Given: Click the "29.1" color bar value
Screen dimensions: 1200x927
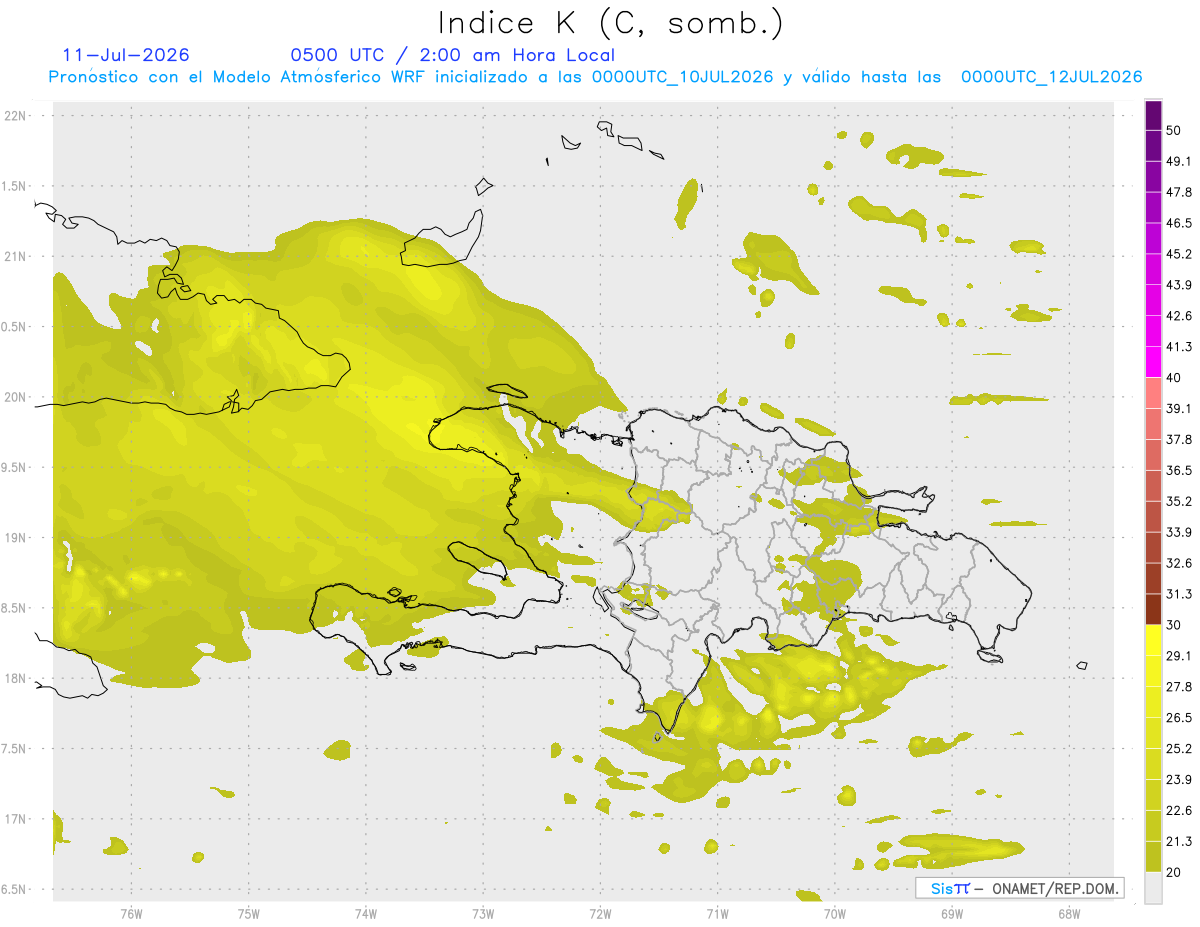Looking at the screenshot, I should tap(1179, 656).
